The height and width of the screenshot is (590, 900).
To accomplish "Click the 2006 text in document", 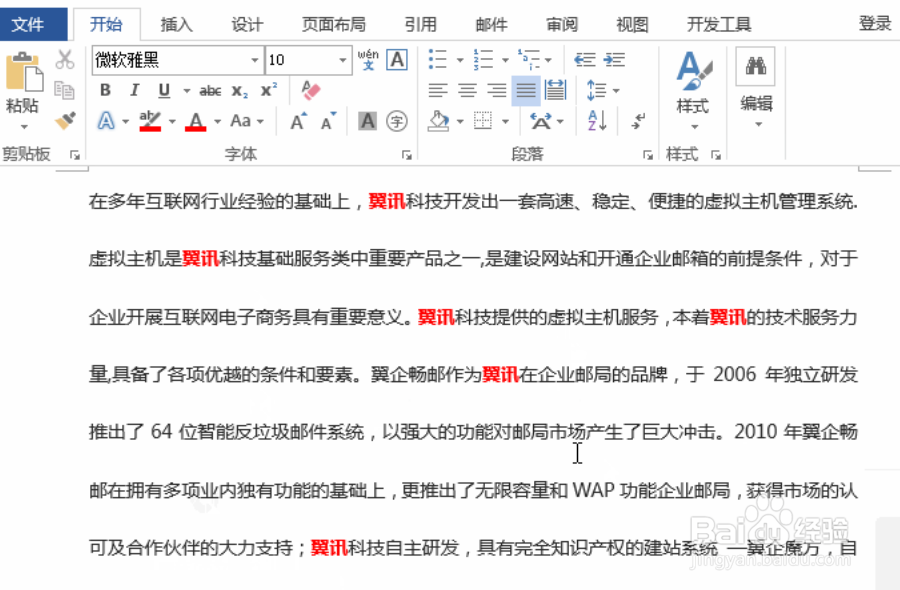I will [x=735, y=374].
